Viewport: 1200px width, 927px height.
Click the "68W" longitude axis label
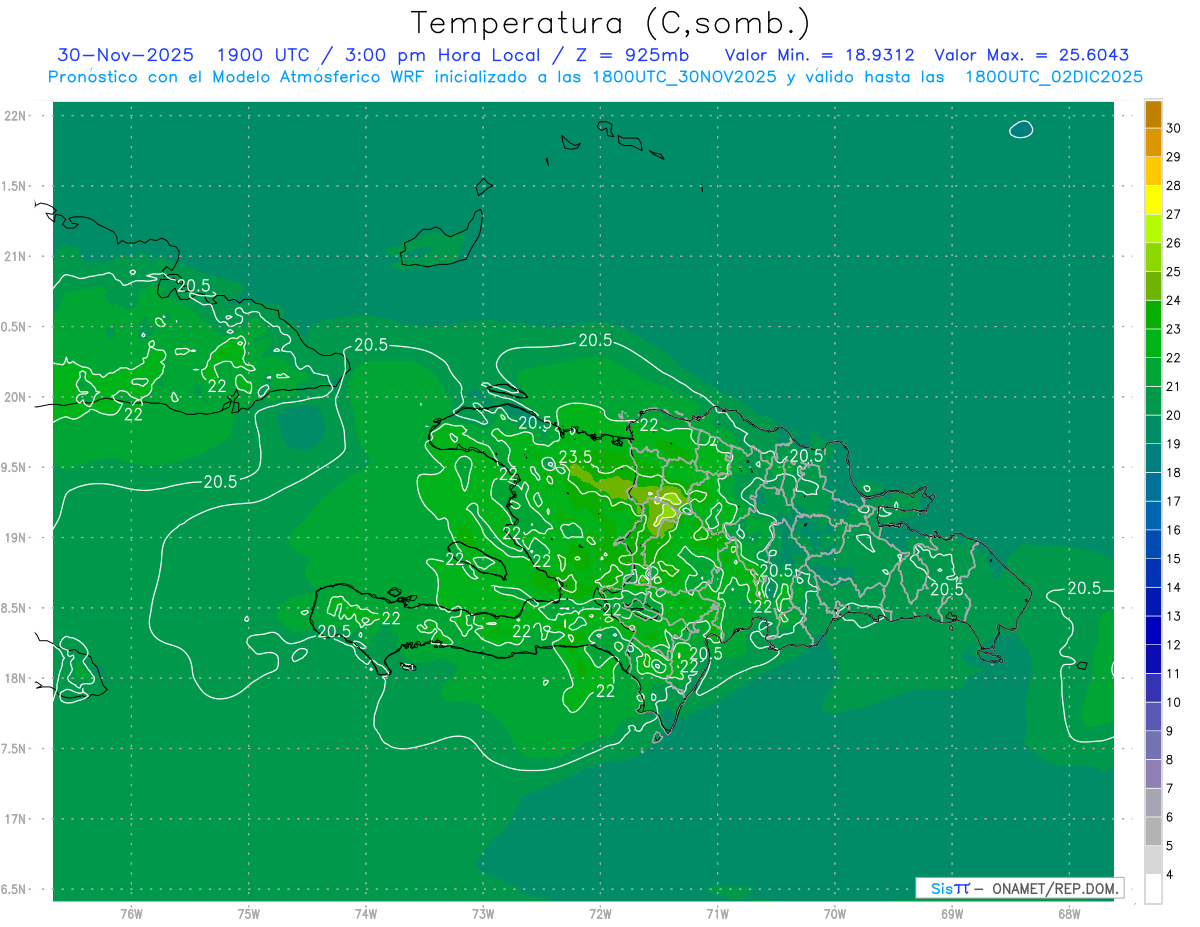(1068, 914)
